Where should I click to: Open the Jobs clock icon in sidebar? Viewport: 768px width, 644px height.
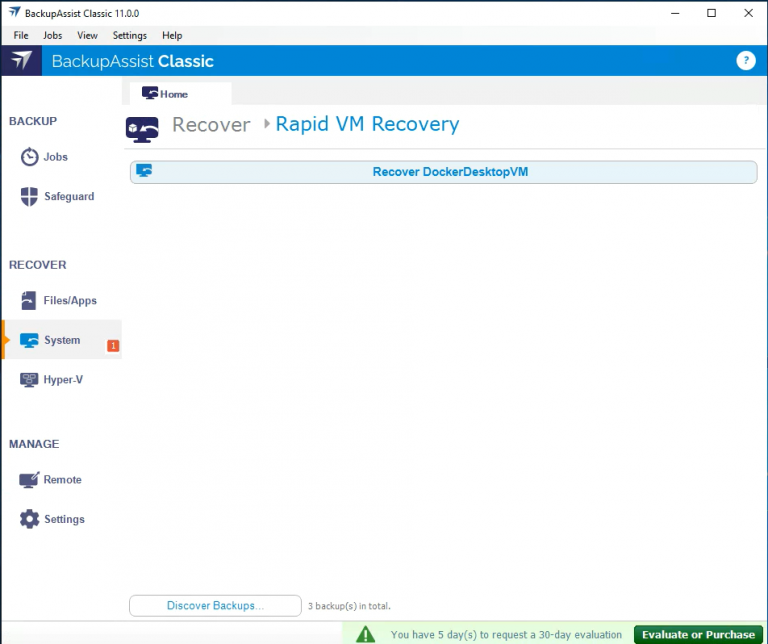point(30,158)
